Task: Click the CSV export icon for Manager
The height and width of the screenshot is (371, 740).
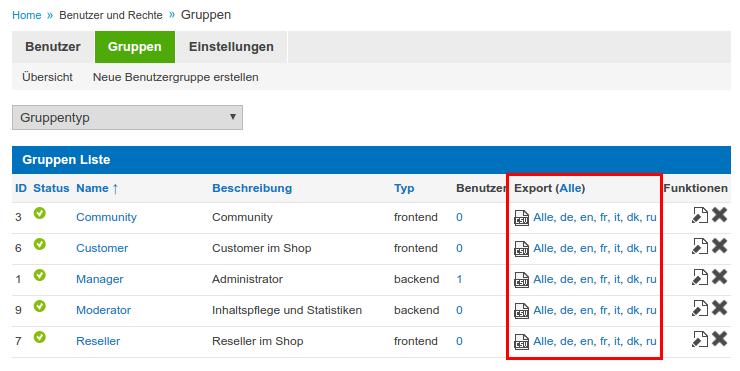Action: tap(521, 279)
